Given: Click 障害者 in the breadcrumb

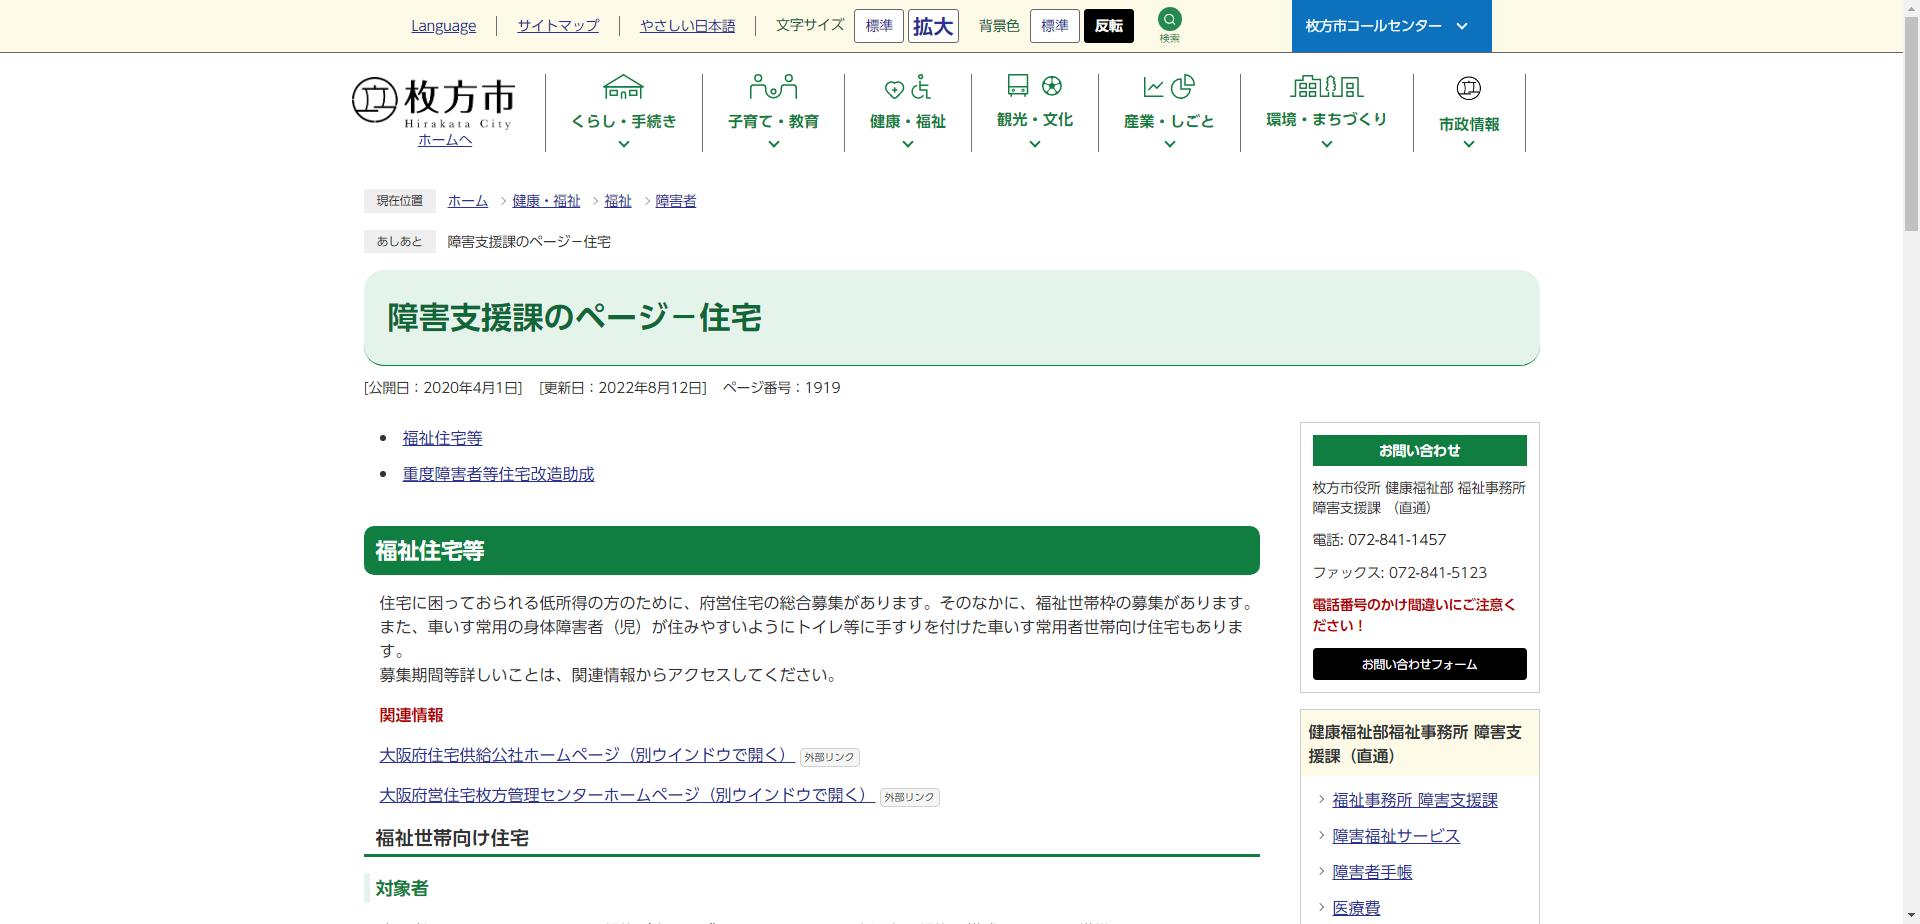Looking at the screenshot, I should (x=675, y=201).
